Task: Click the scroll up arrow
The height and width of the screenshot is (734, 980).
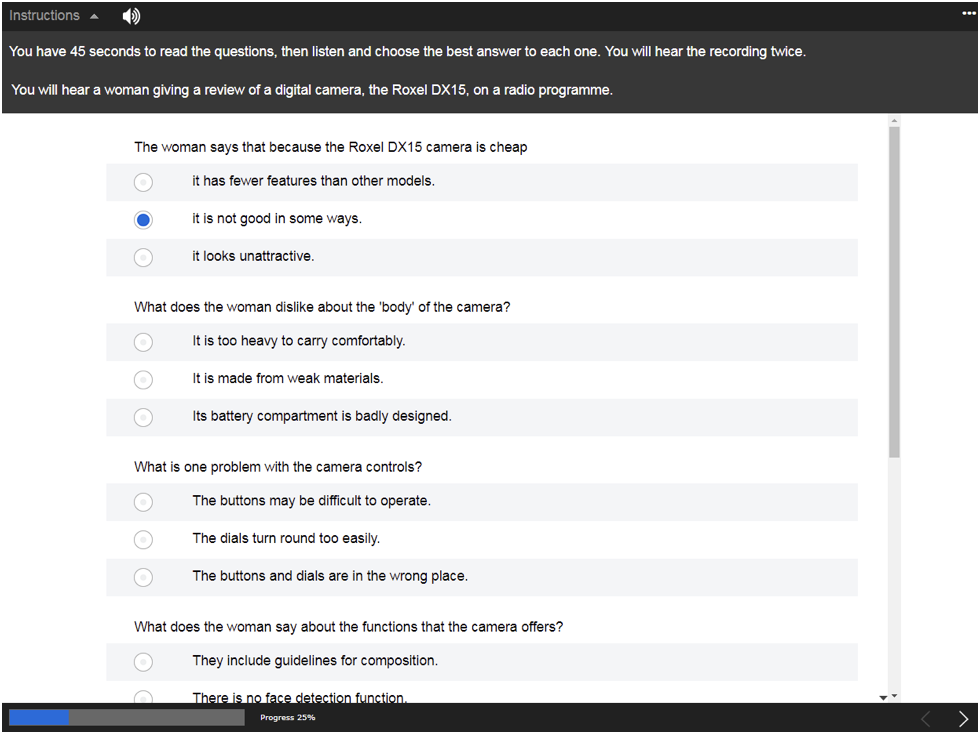Action: [x=894, y=121]
